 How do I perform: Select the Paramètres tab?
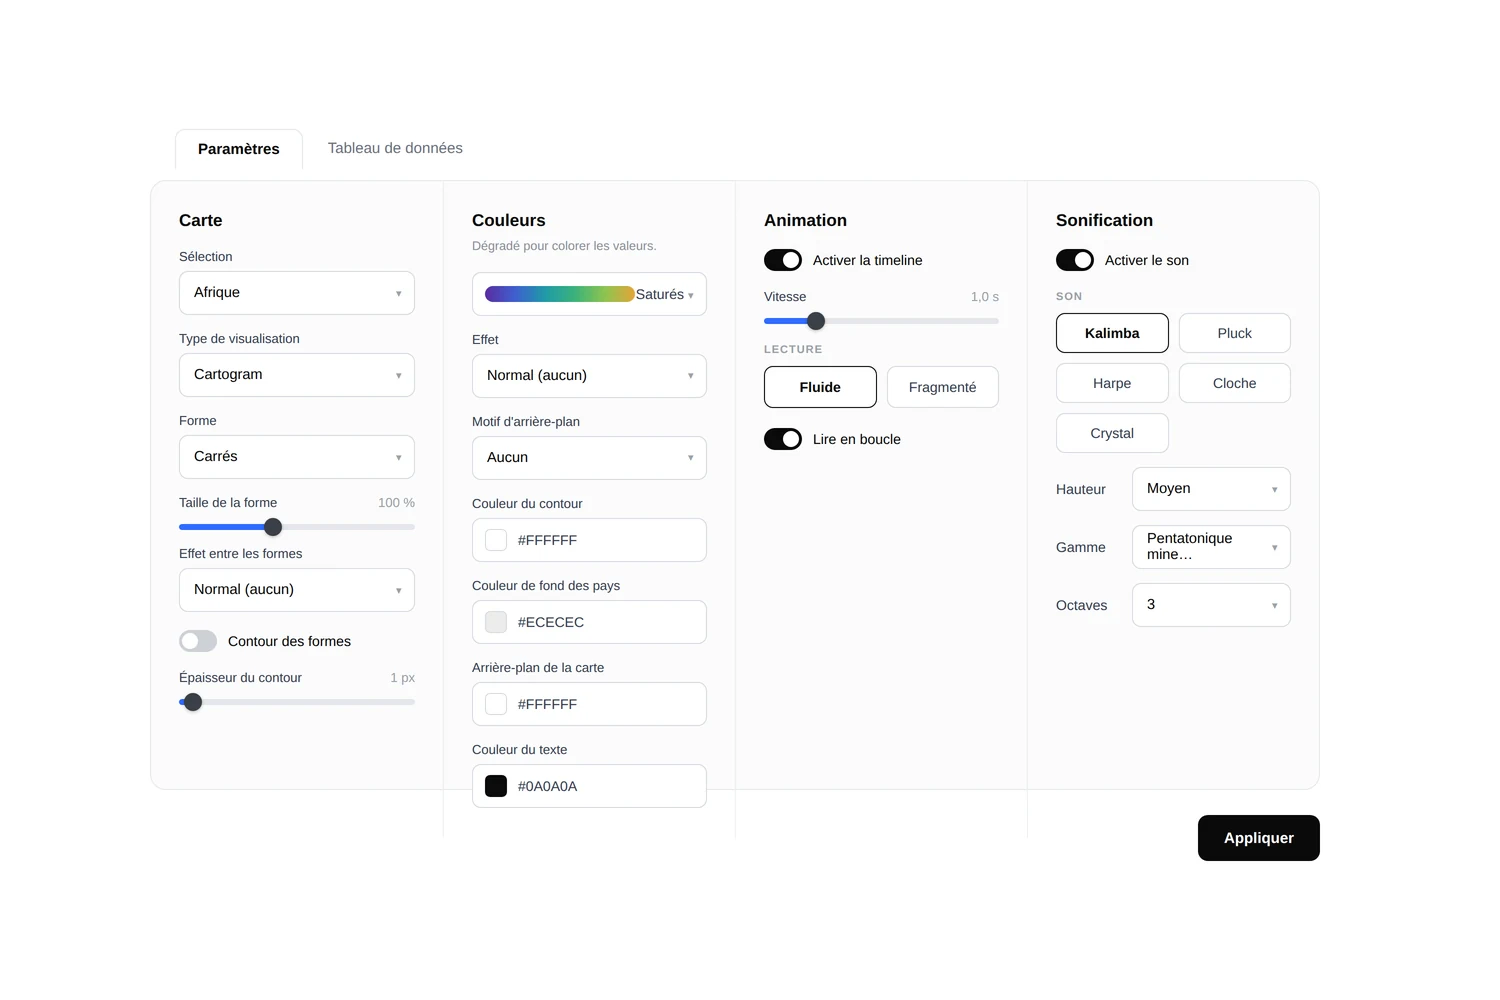[239, 149]
